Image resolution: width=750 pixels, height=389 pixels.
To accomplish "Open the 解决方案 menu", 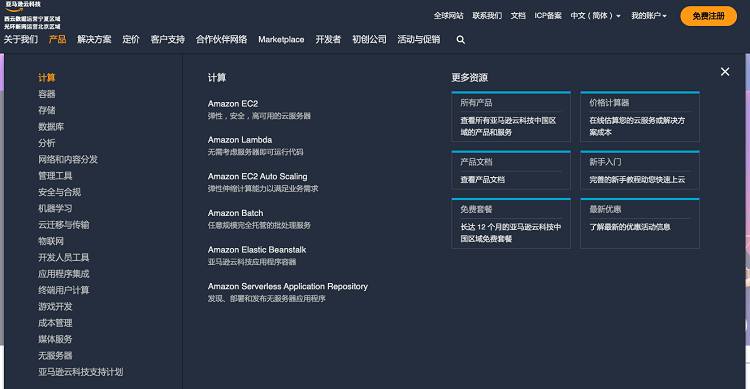I will (94, 39).
